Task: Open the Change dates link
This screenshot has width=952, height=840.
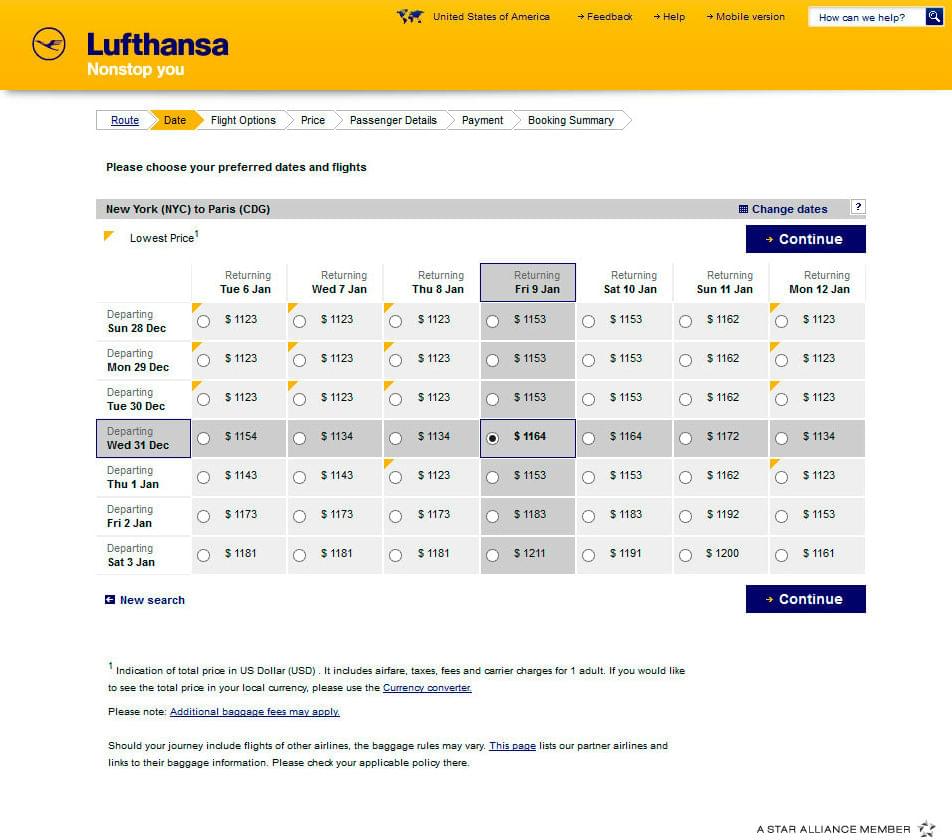Action: click(789, 209)
